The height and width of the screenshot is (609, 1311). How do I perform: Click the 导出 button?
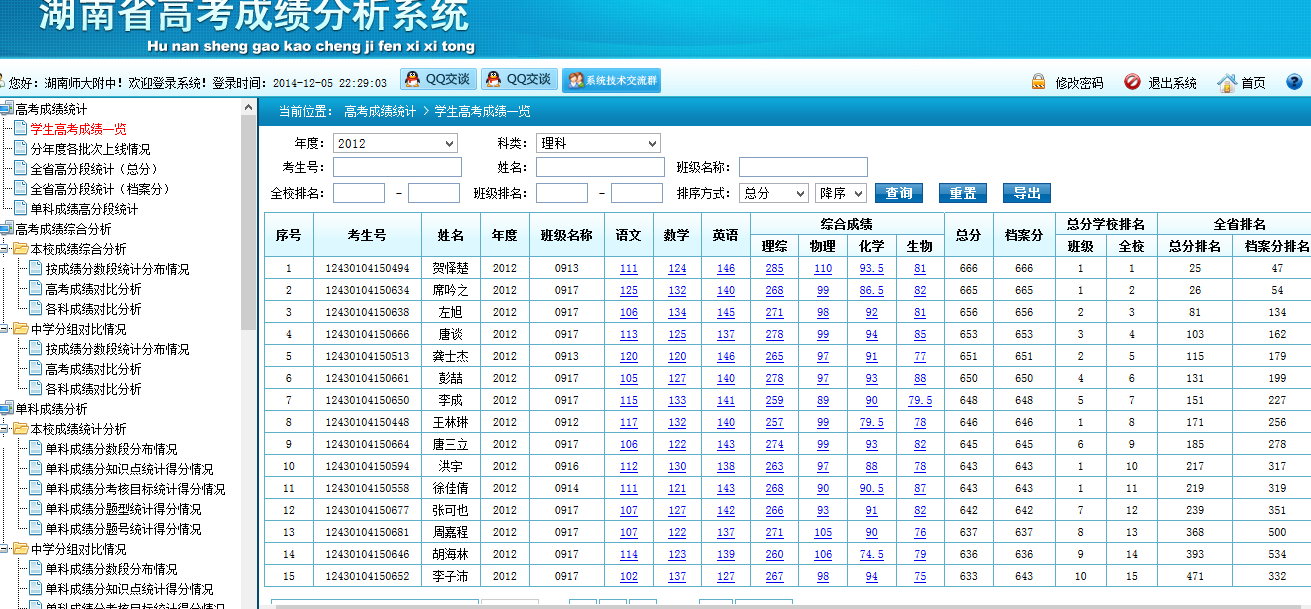point(1027,193)
